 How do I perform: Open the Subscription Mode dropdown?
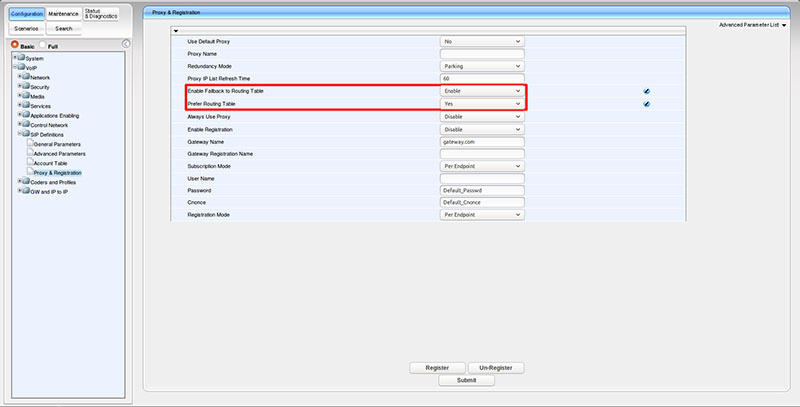482,166
